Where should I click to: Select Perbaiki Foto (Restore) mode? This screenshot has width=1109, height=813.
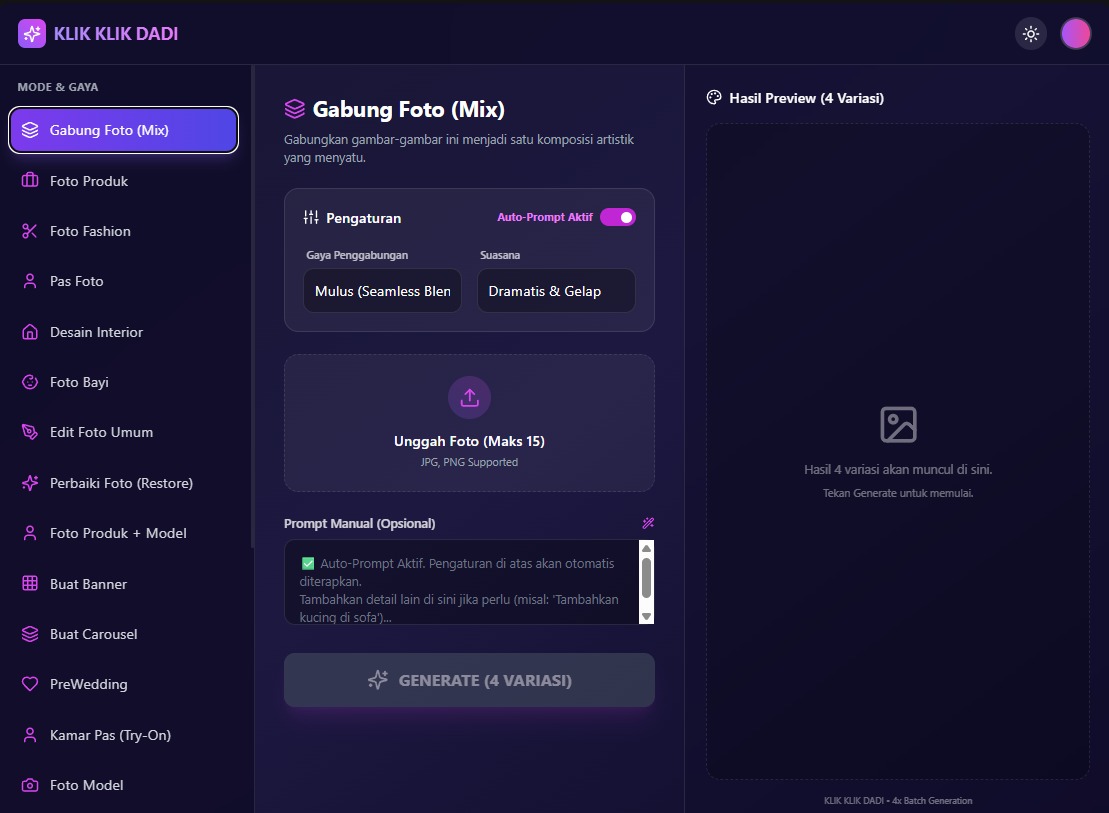pos(121,483)
